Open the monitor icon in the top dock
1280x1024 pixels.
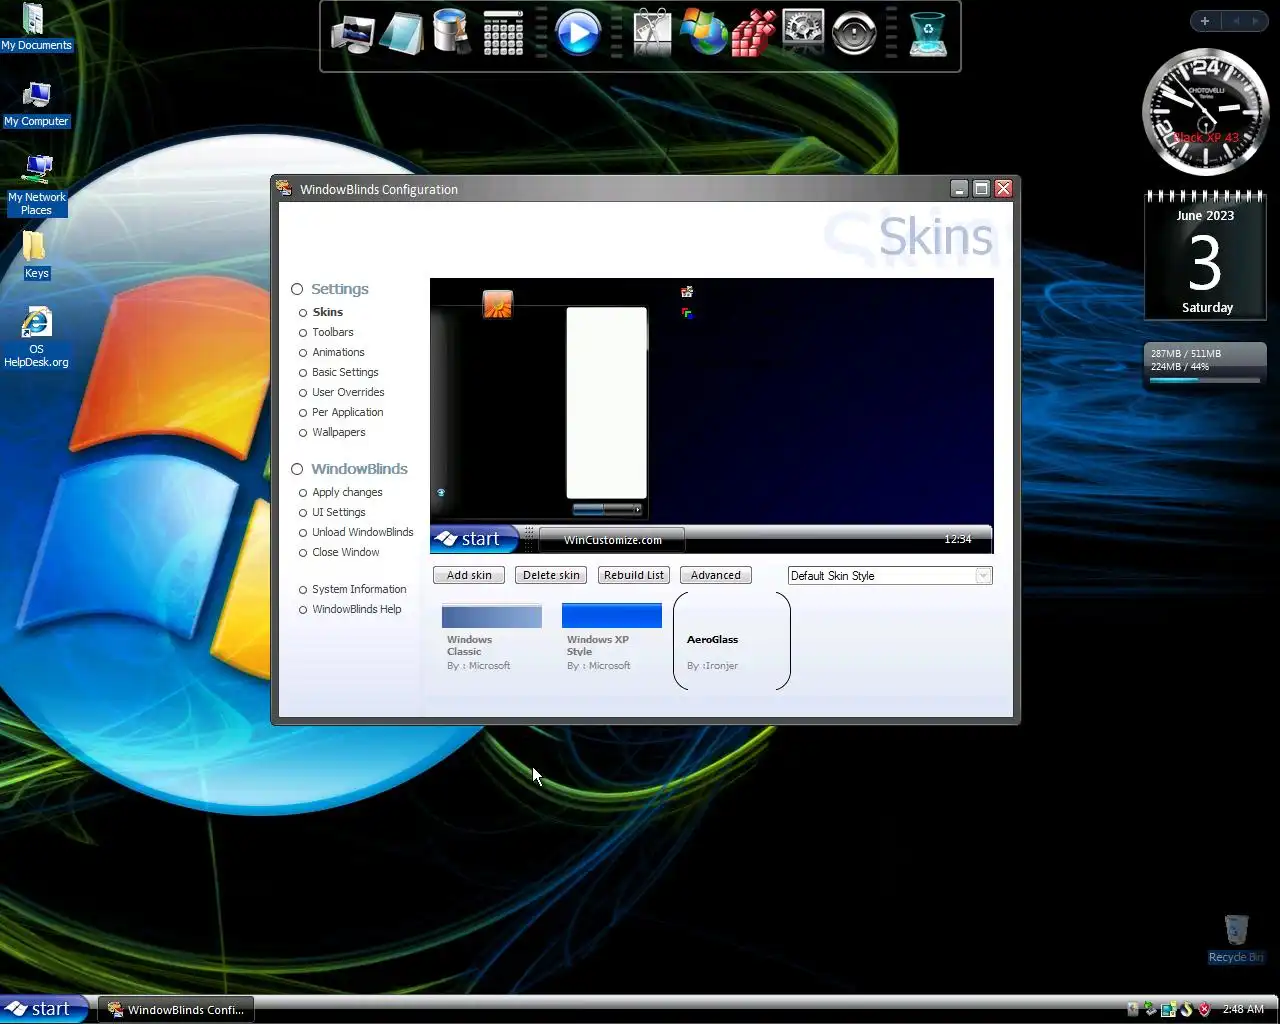point(353,33)
